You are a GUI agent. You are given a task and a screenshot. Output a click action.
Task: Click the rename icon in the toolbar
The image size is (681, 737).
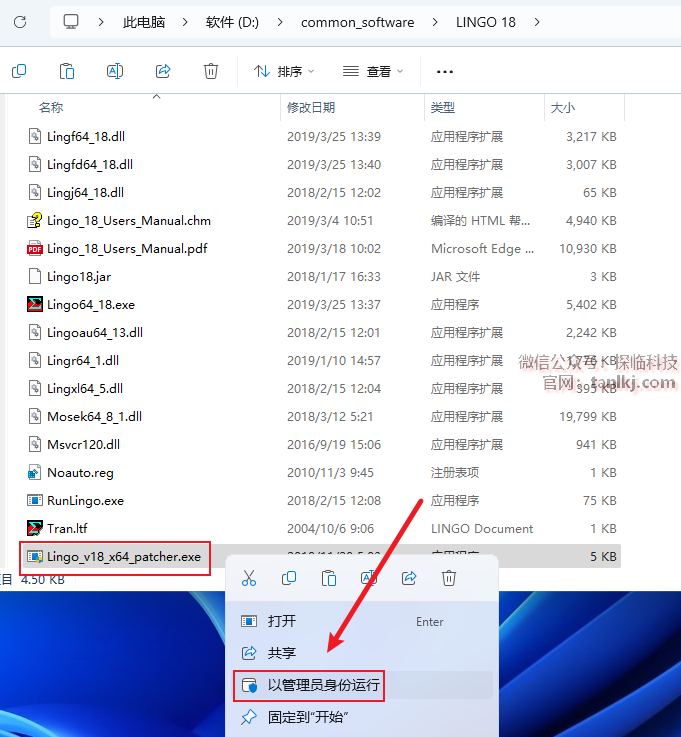coord(115,71)
